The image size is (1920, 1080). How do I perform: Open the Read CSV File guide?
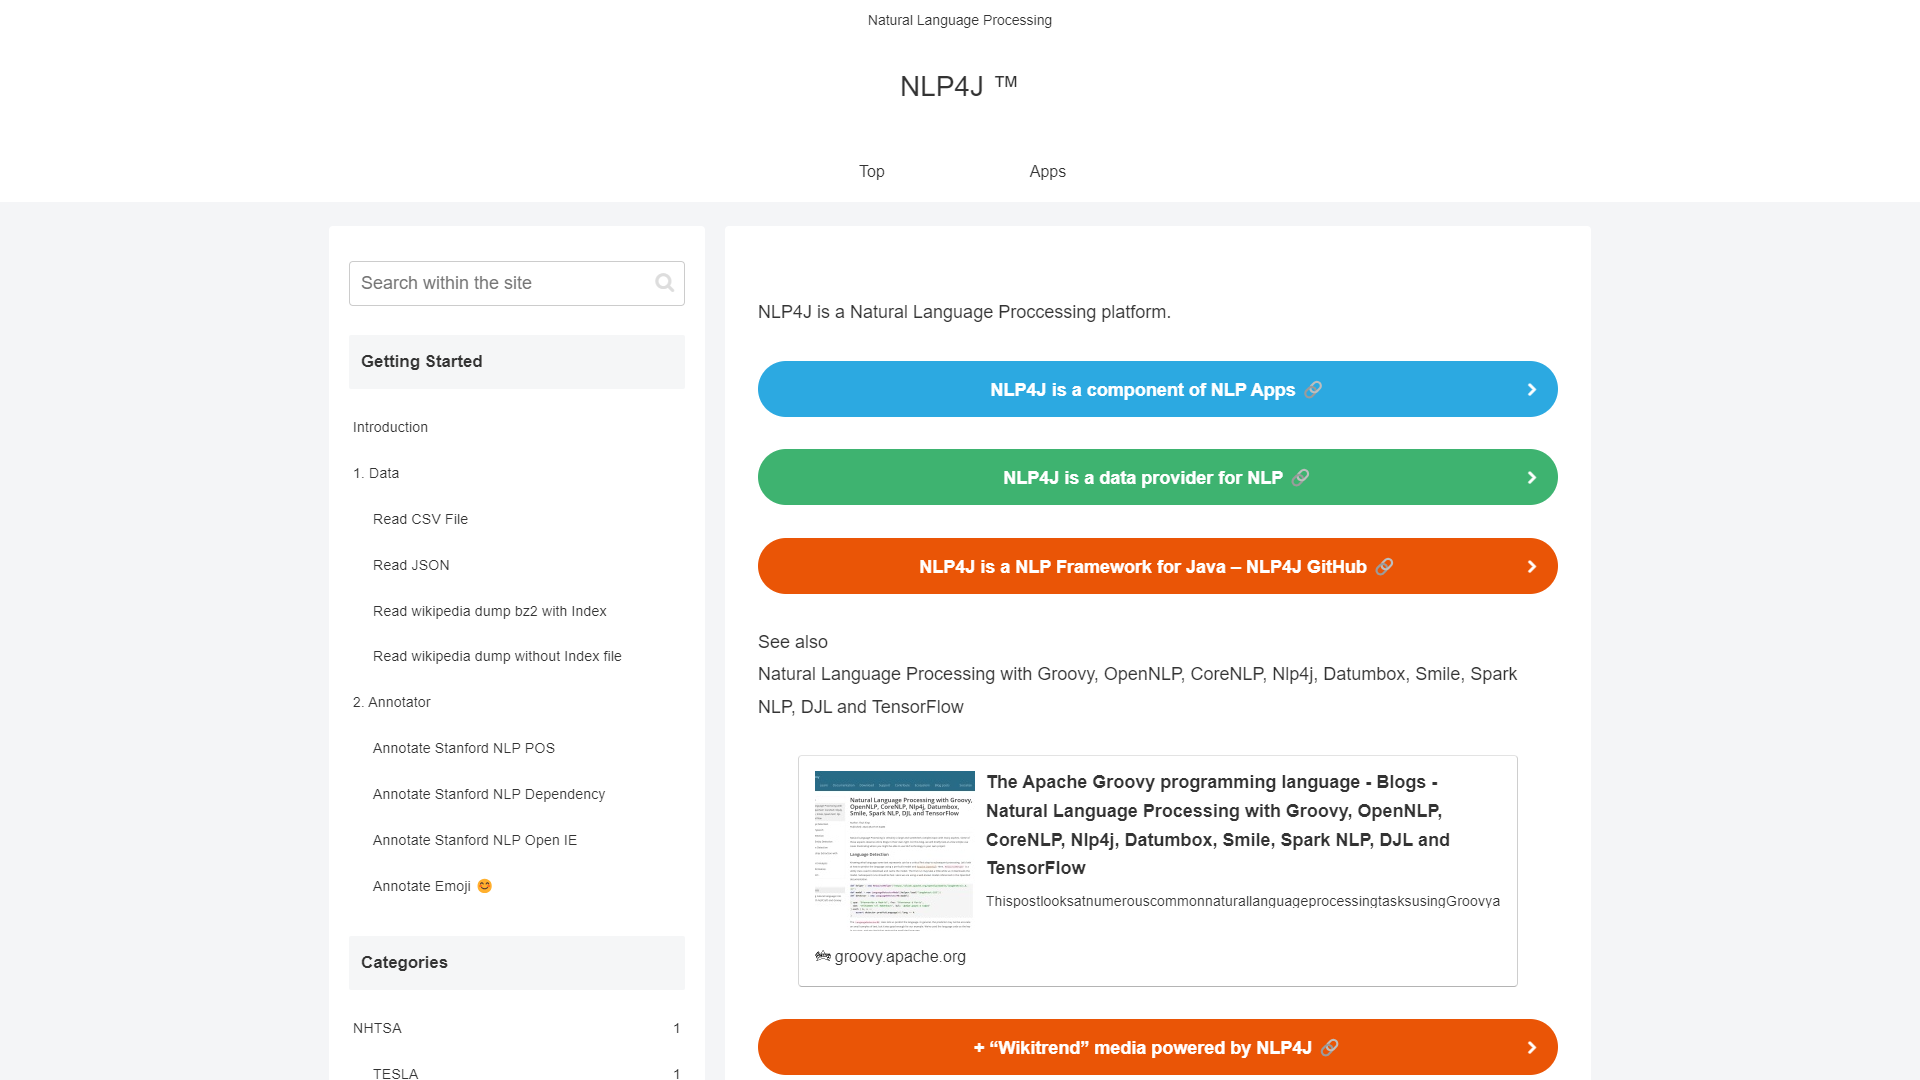click(x=420, y=519)
